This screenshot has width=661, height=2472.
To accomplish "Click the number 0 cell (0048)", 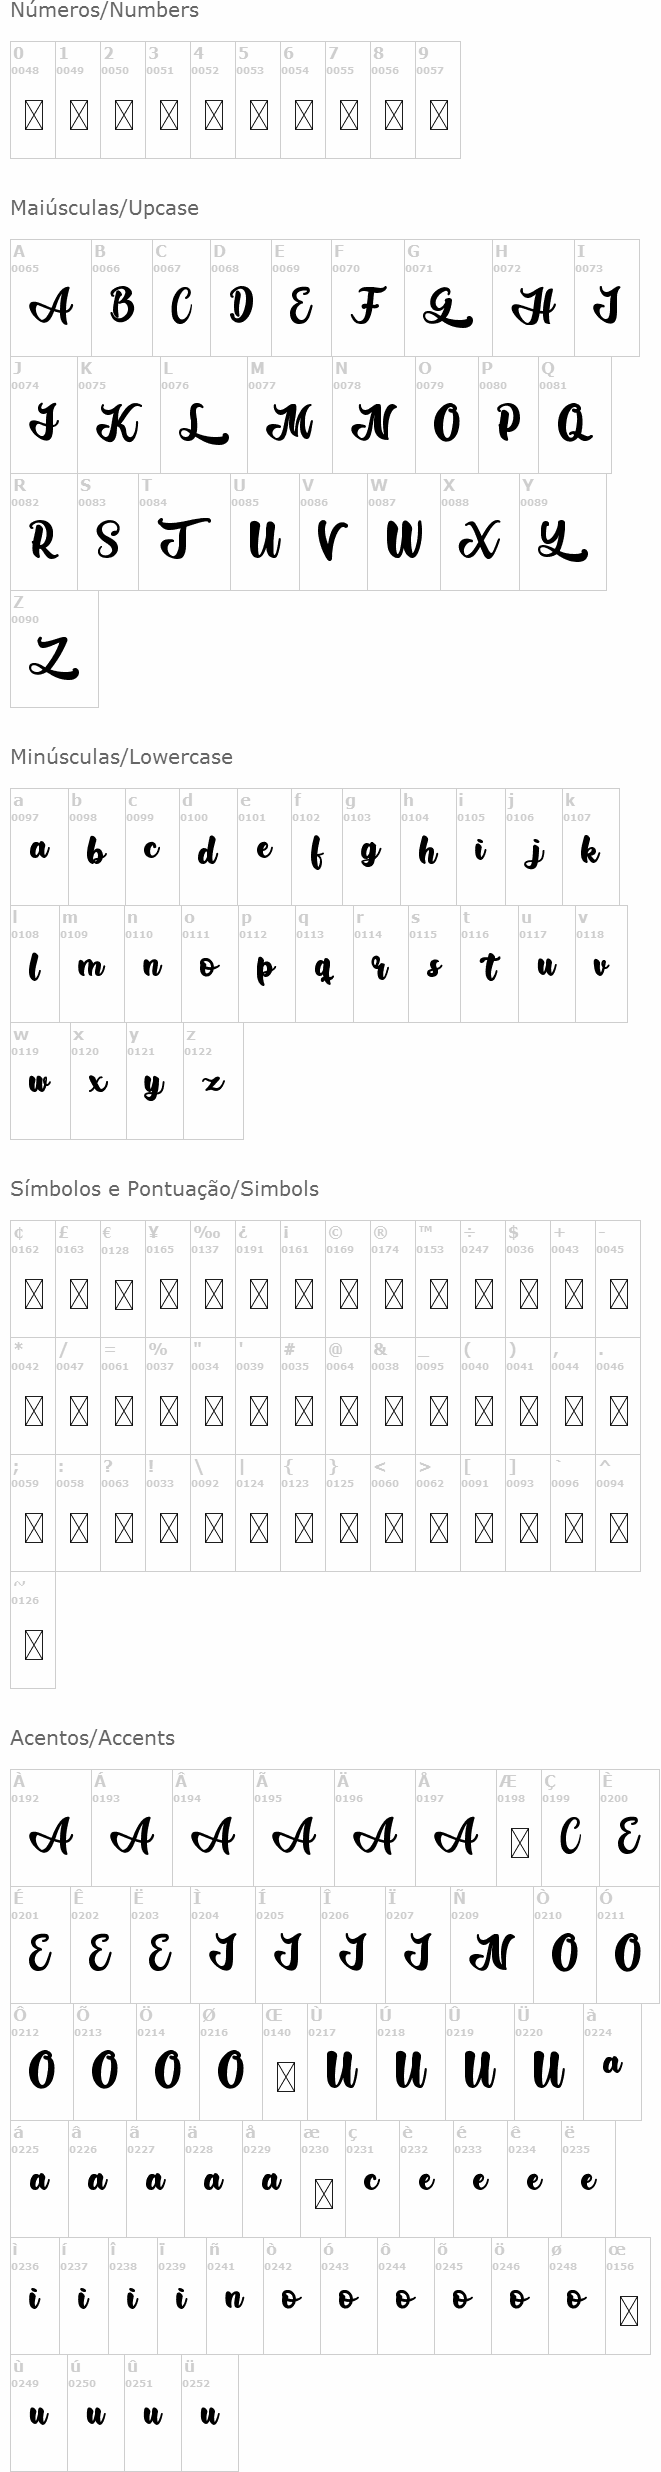I will click(x=33, y=100).
